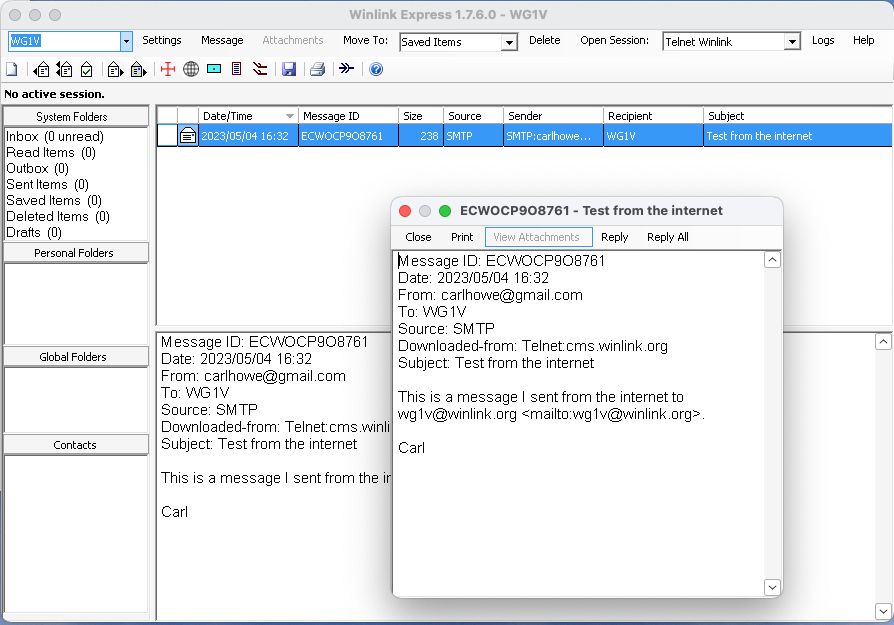Click the Delete button in the toolbar

545,40
